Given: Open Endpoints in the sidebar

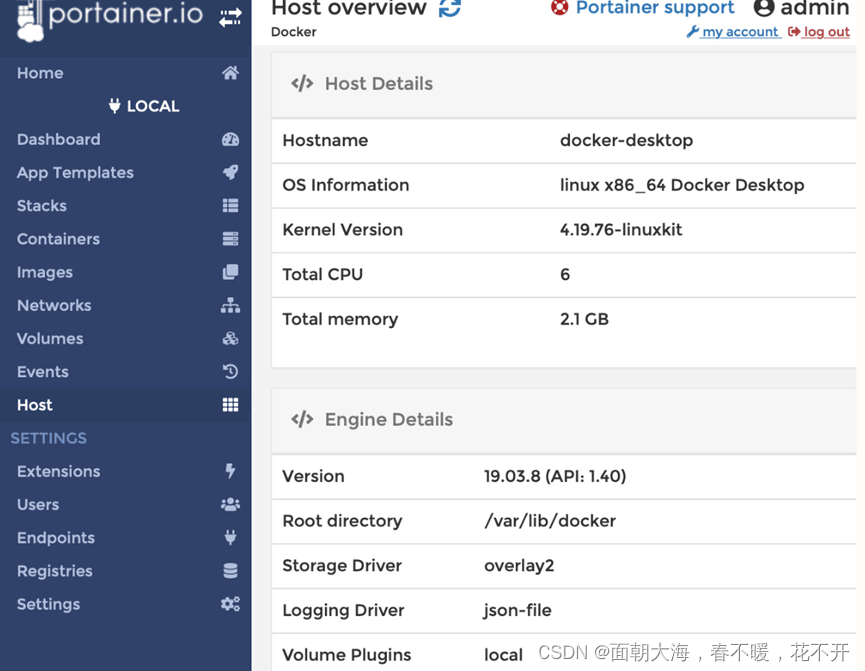Looking at the screenshot, I should pos(56,538).
